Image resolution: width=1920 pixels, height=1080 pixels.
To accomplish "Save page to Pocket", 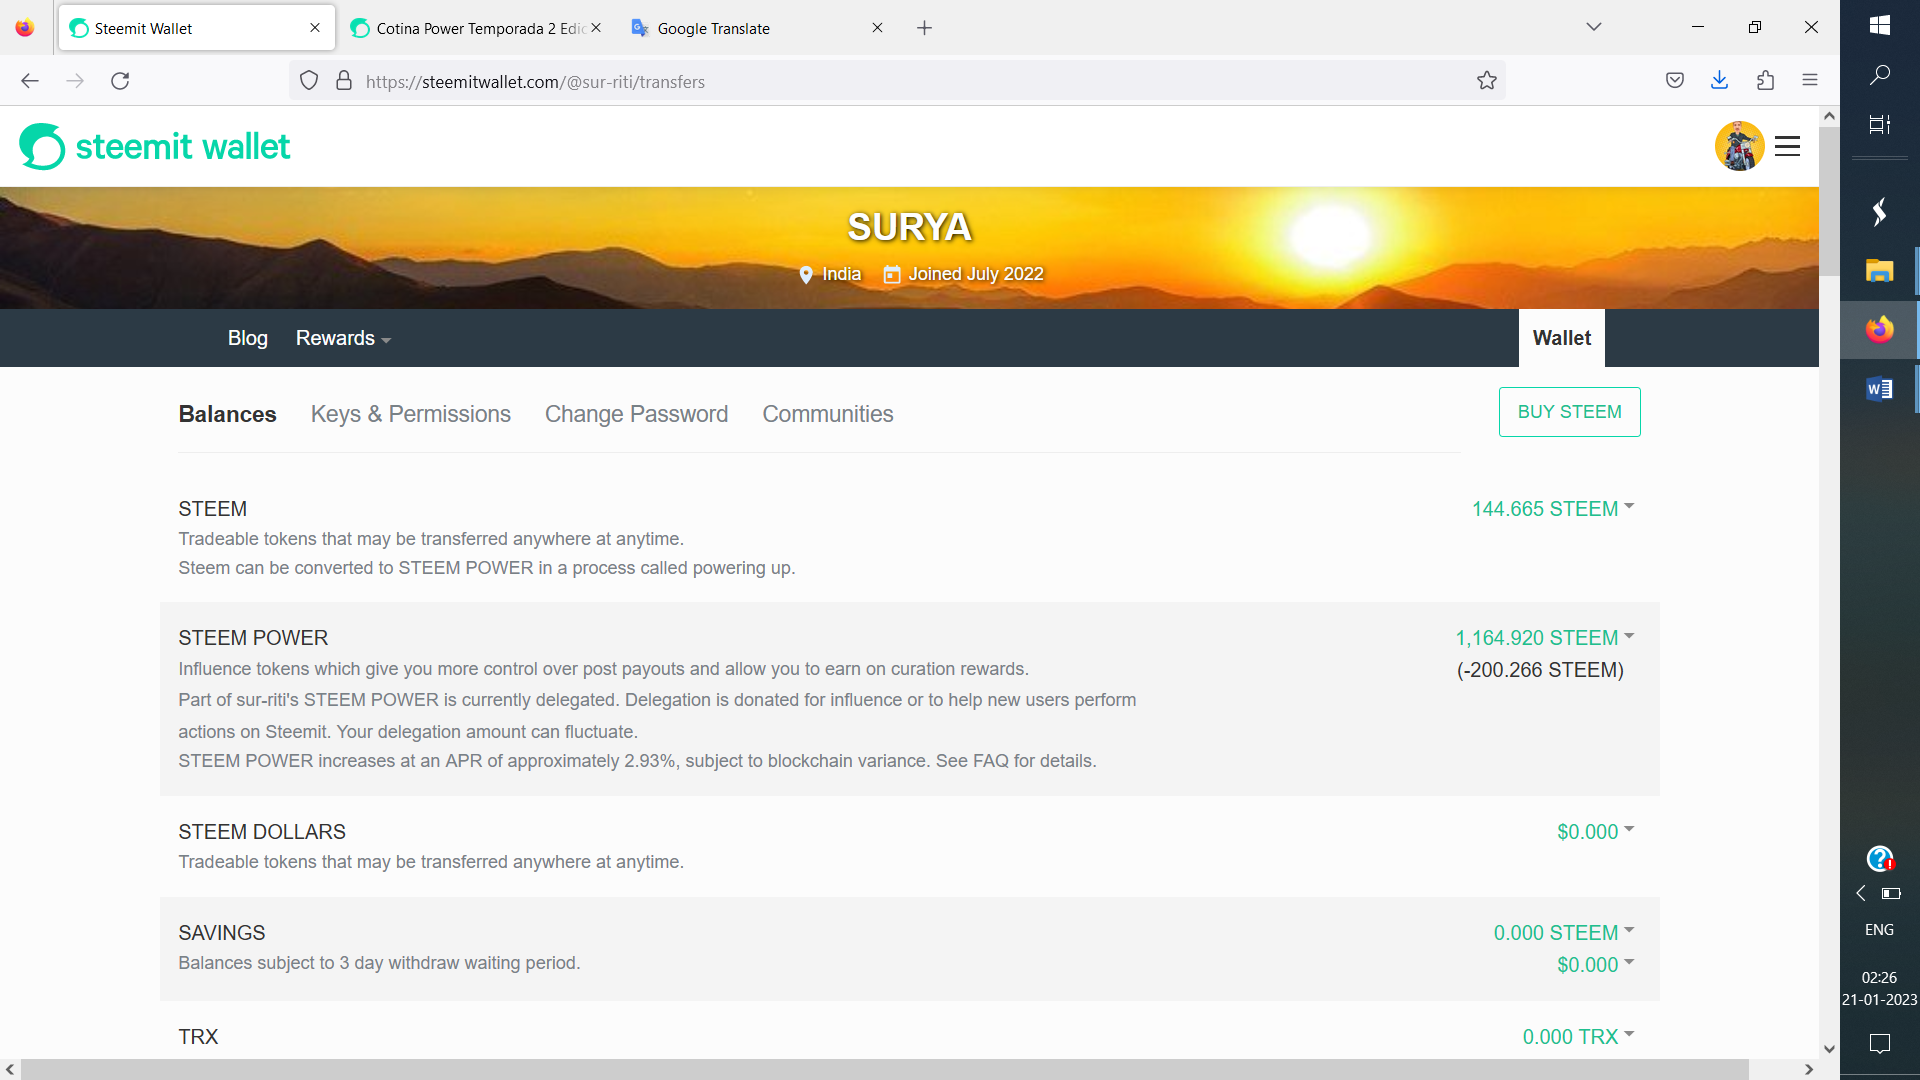I will [x=1675, y=81].
